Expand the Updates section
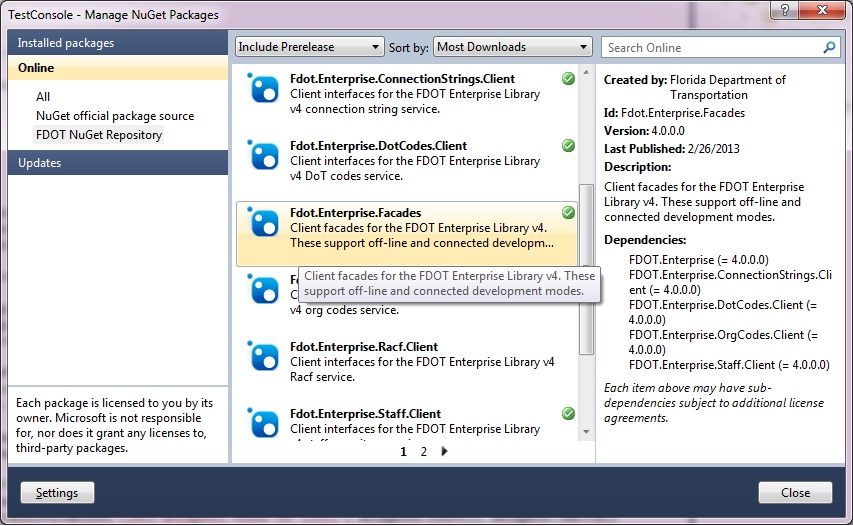 (x=118, y=163)
